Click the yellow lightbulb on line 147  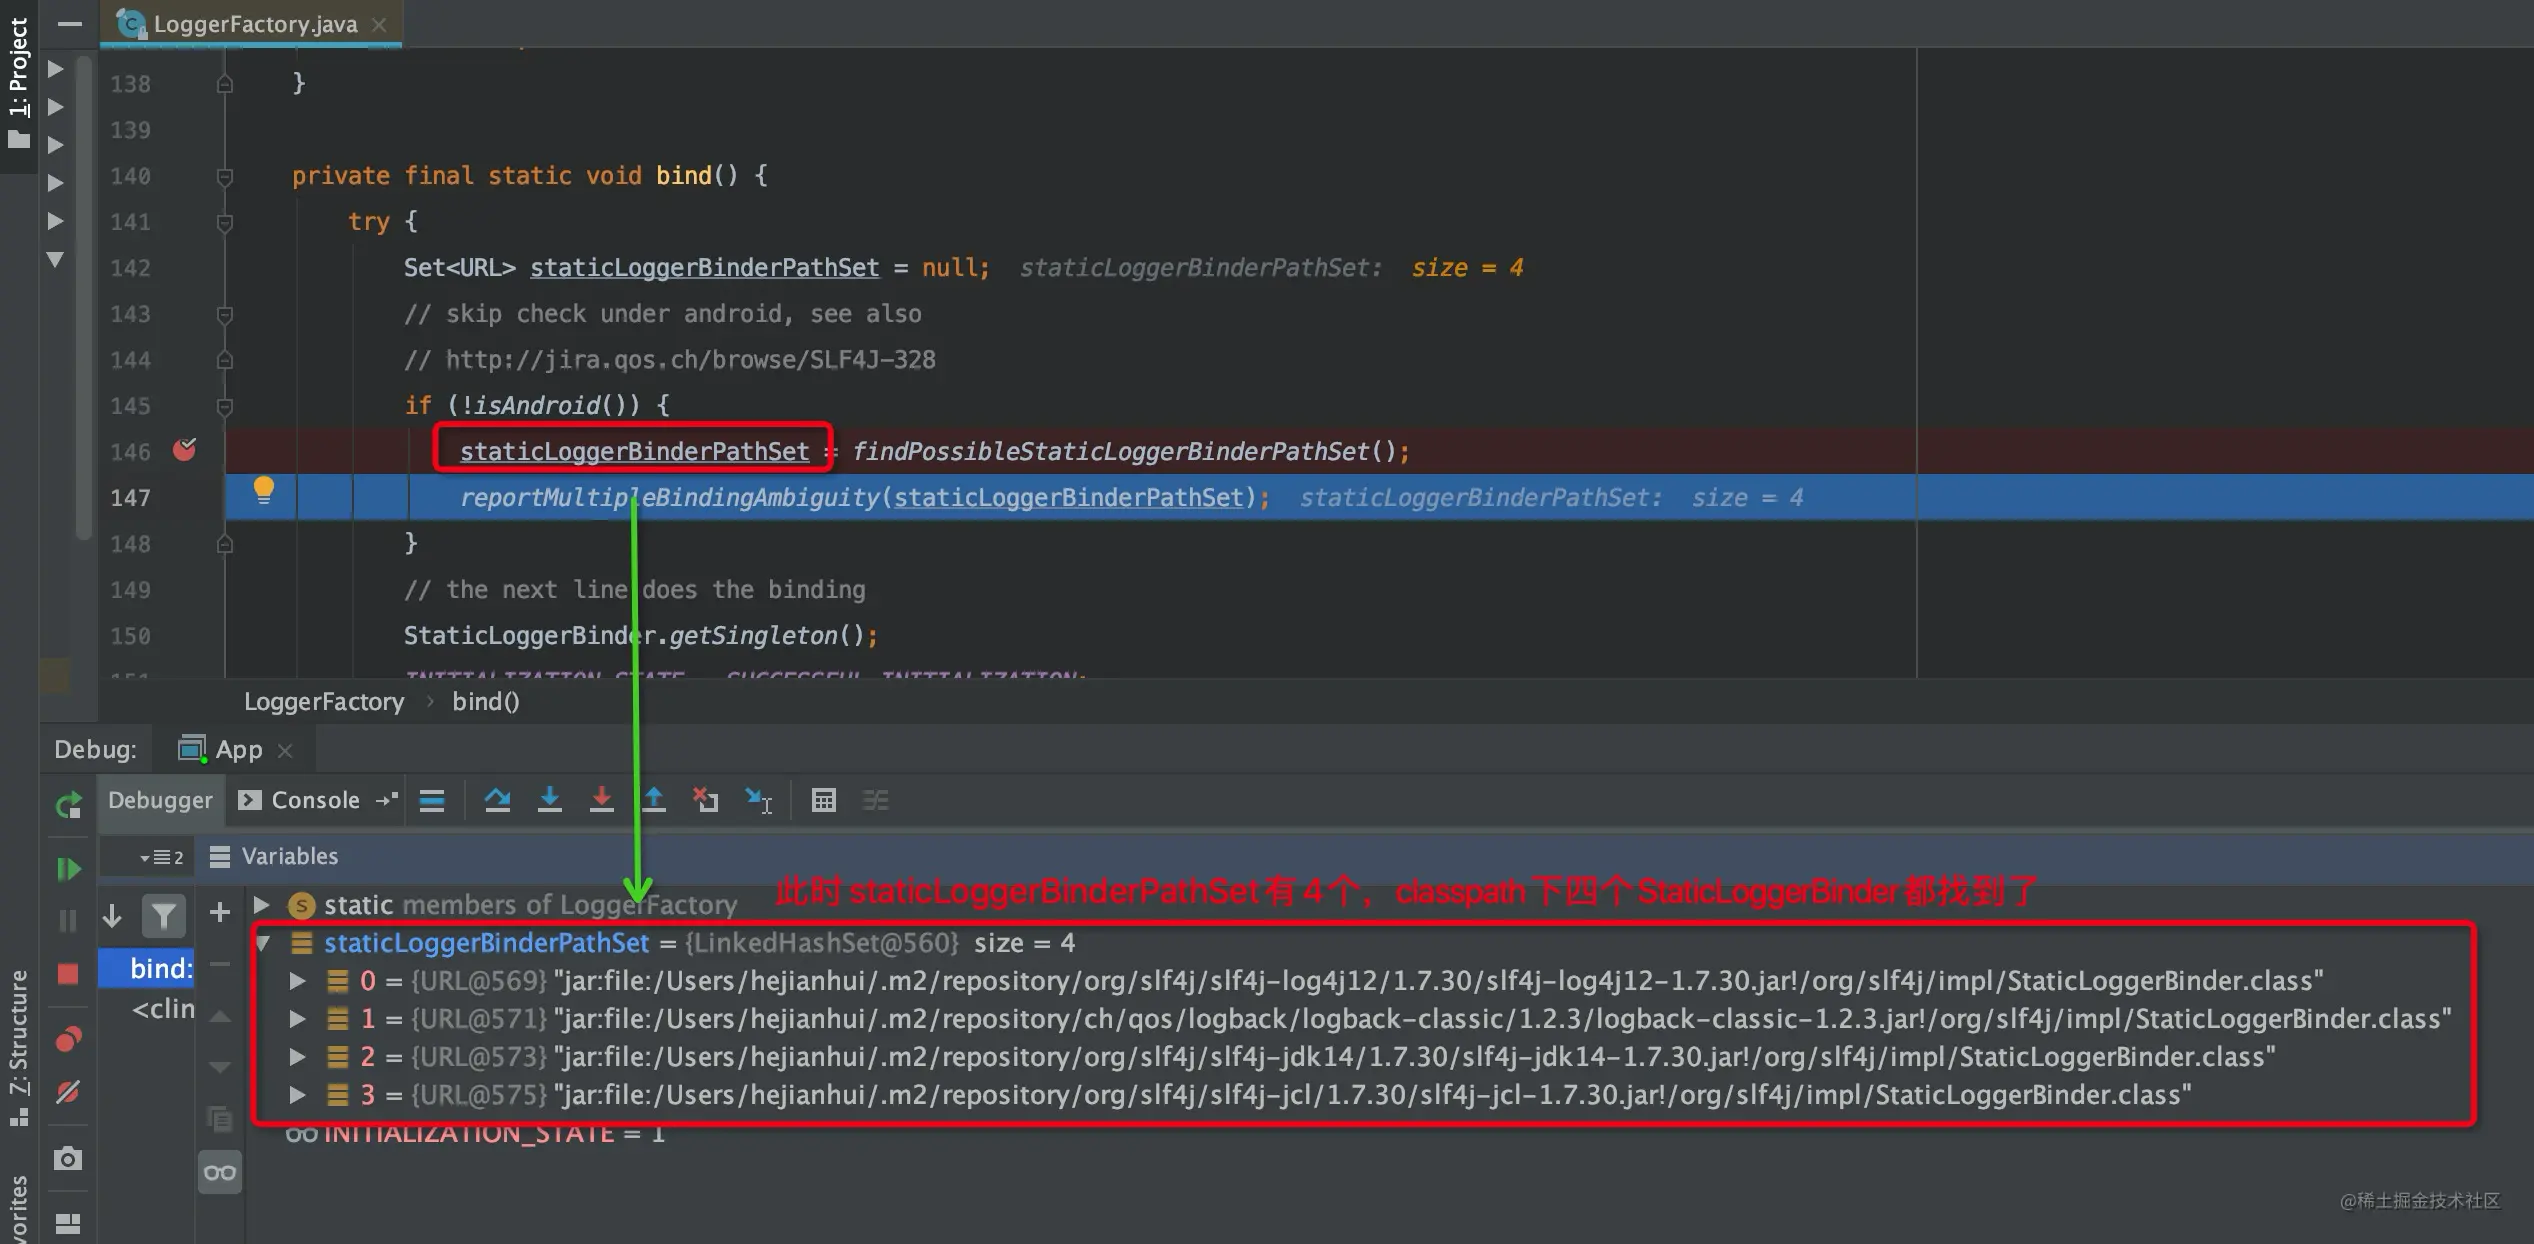263,489
